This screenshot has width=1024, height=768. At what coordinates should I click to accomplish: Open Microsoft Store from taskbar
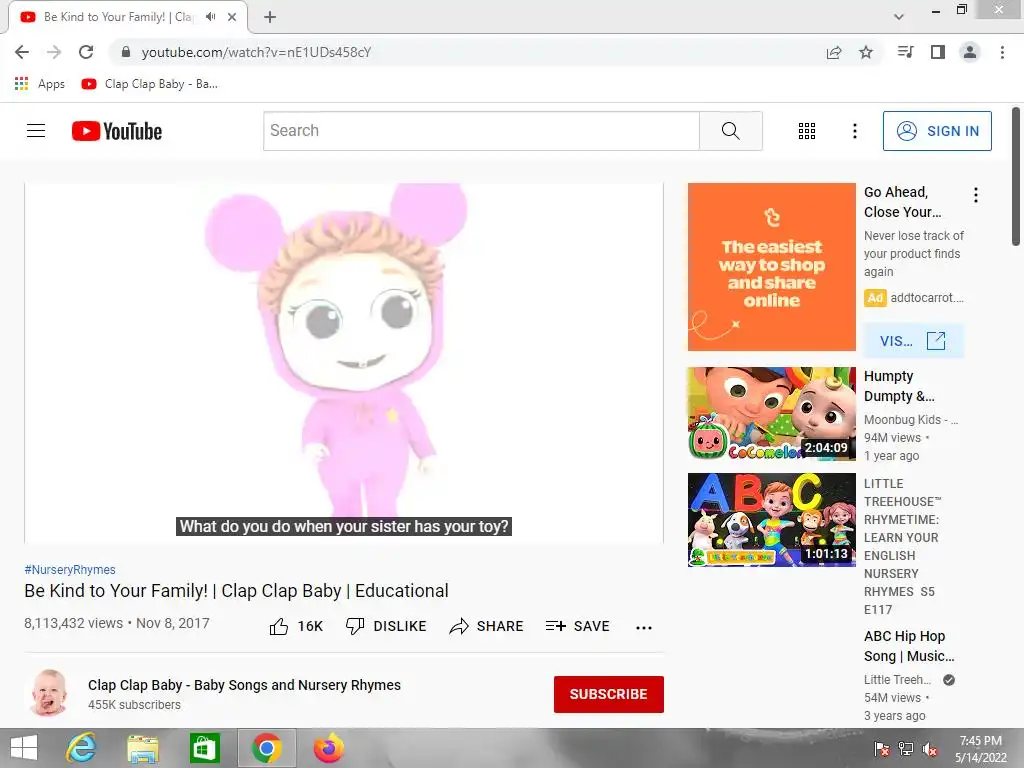[204, 748]
